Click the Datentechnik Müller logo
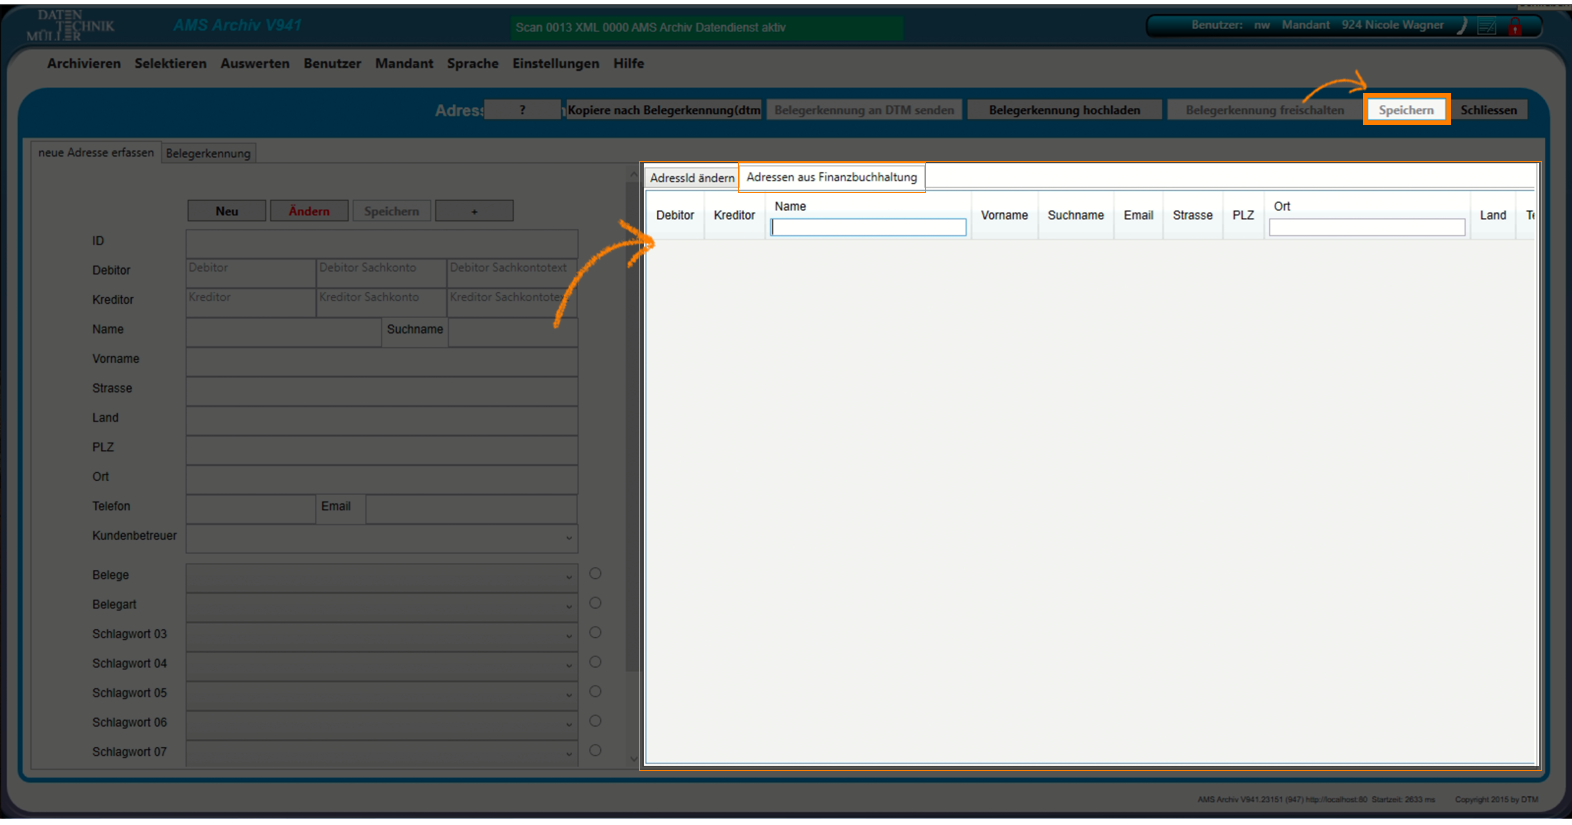The height and width of the screenshot is (825, 1572). pyautogui.click(x=70, y=26)
